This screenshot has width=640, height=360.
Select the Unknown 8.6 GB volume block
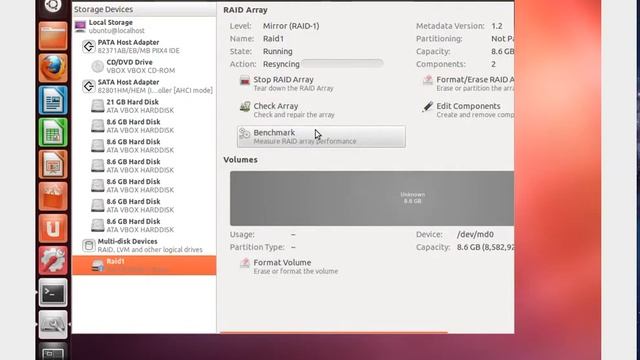point(372,198)
